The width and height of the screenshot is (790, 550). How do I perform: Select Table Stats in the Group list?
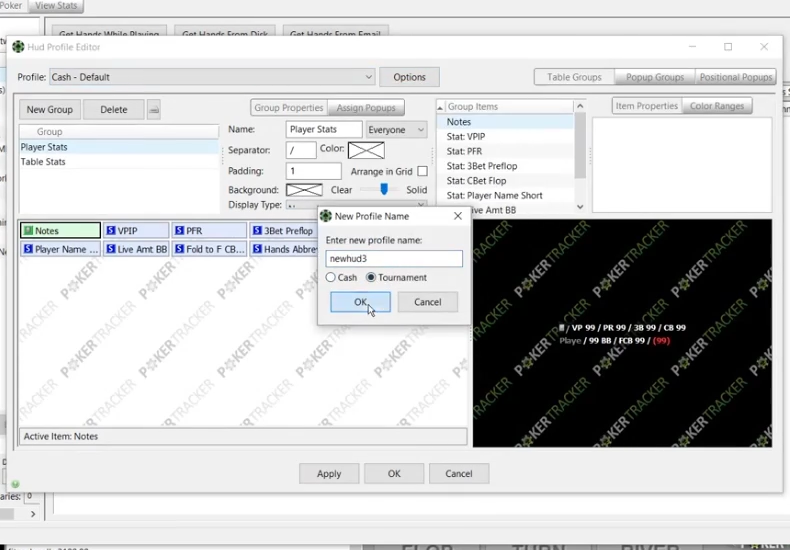119,162
